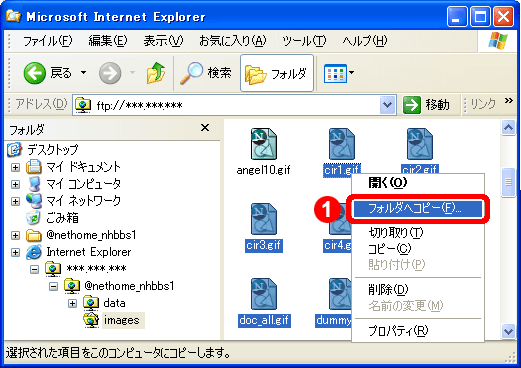Click the Windows flag logo

tap(498, 40)
